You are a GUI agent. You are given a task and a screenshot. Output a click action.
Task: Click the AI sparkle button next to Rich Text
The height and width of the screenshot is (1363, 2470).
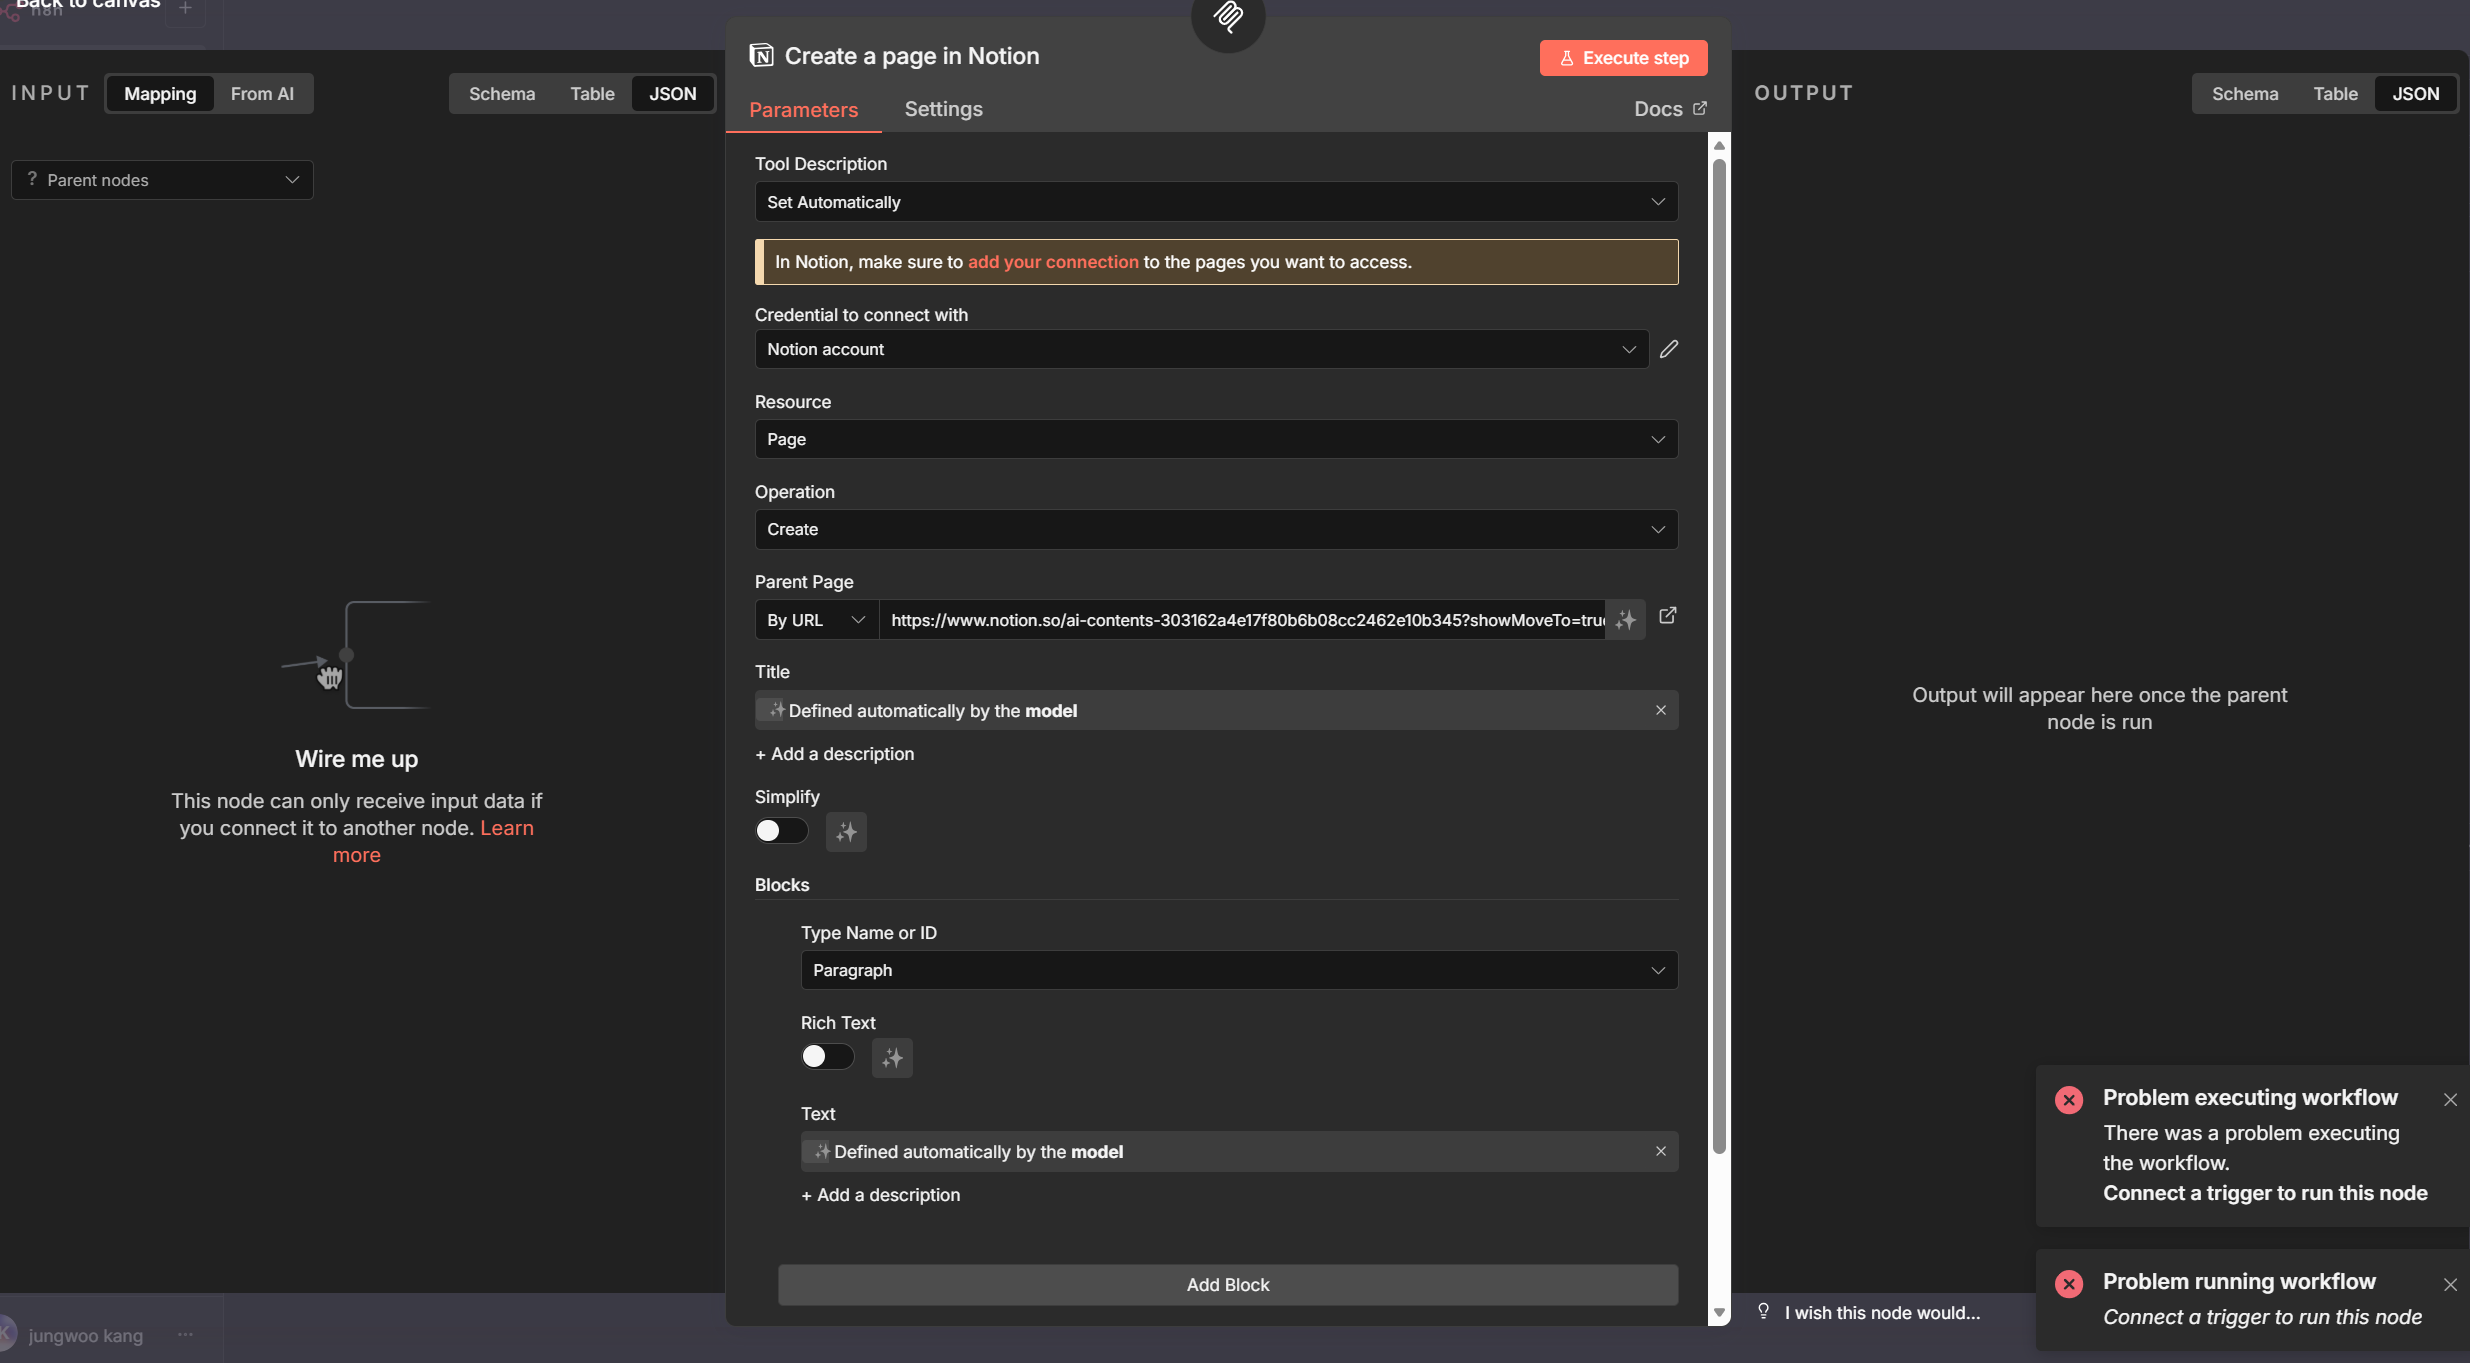coord(892,1057)
